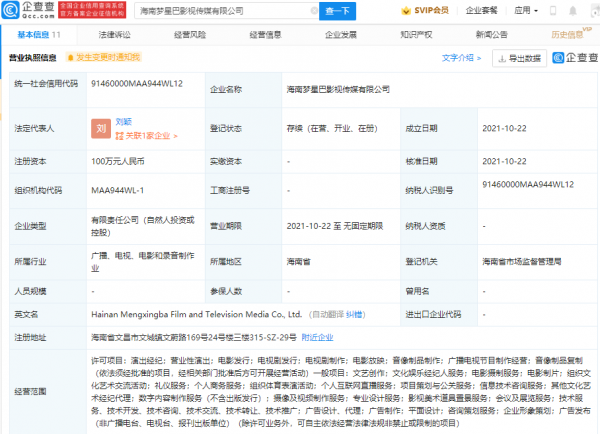This screenshot has width=600, height=434.
Task: Switch to 经营信息 tab
Action: (265, 35)
